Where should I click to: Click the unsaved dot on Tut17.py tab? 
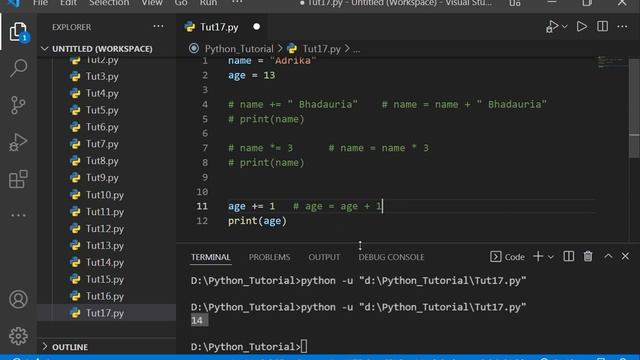(256, 27)
